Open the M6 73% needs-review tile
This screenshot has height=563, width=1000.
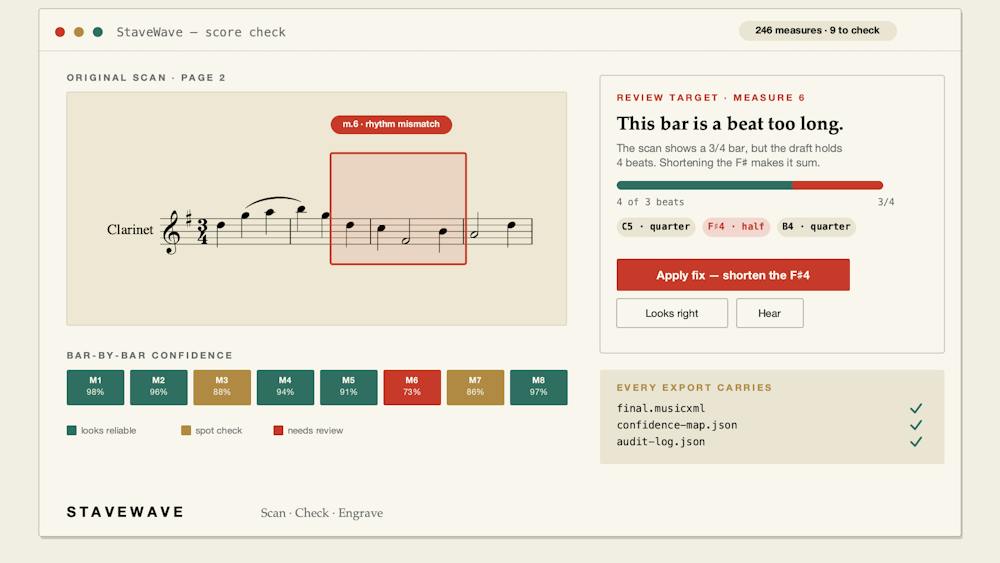[x=411, y=387]
